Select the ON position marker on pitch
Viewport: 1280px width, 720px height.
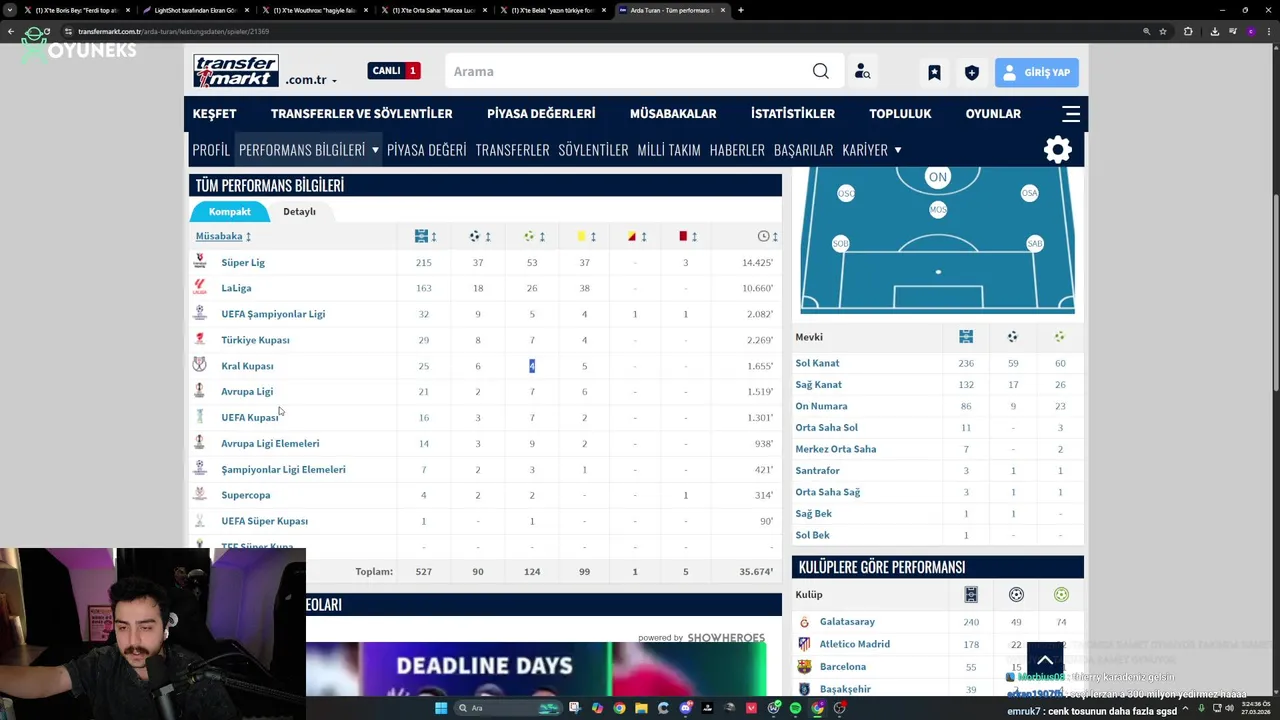[937, 177]
